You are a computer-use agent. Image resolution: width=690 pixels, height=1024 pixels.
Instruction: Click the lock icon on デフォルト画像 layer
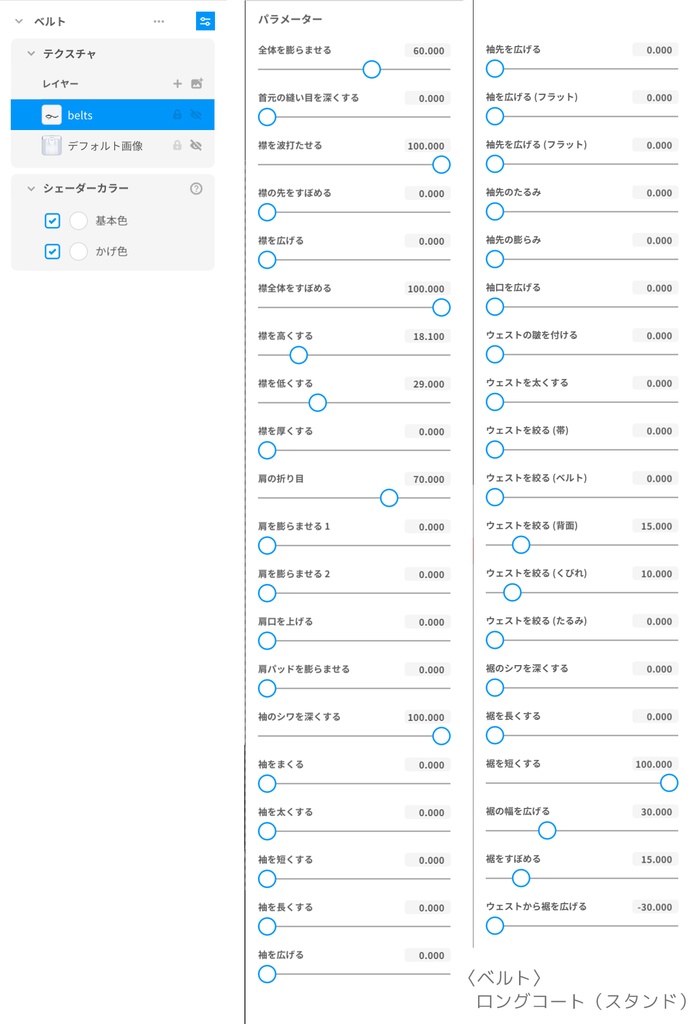pos(177,145)
